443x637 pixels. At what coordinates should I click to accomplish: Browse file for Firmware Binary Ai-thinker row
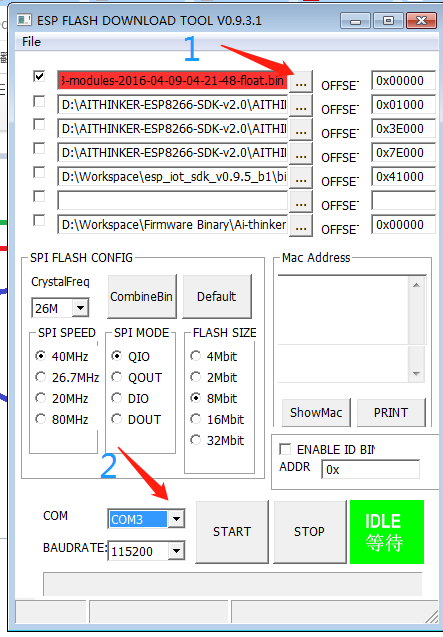pyautogui.click(x=301, y=226)
